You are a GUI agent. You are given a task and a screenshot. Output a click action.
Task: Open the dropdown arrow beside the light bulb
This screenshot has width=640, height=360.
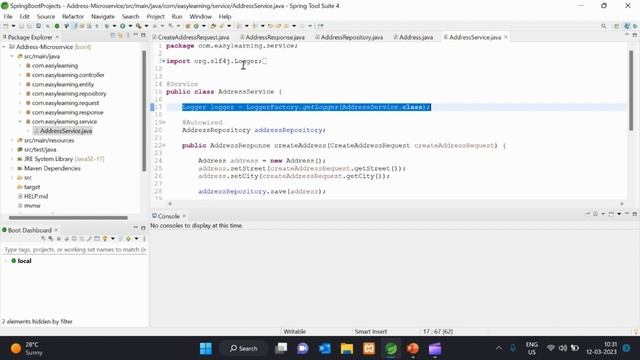point(113,238)
